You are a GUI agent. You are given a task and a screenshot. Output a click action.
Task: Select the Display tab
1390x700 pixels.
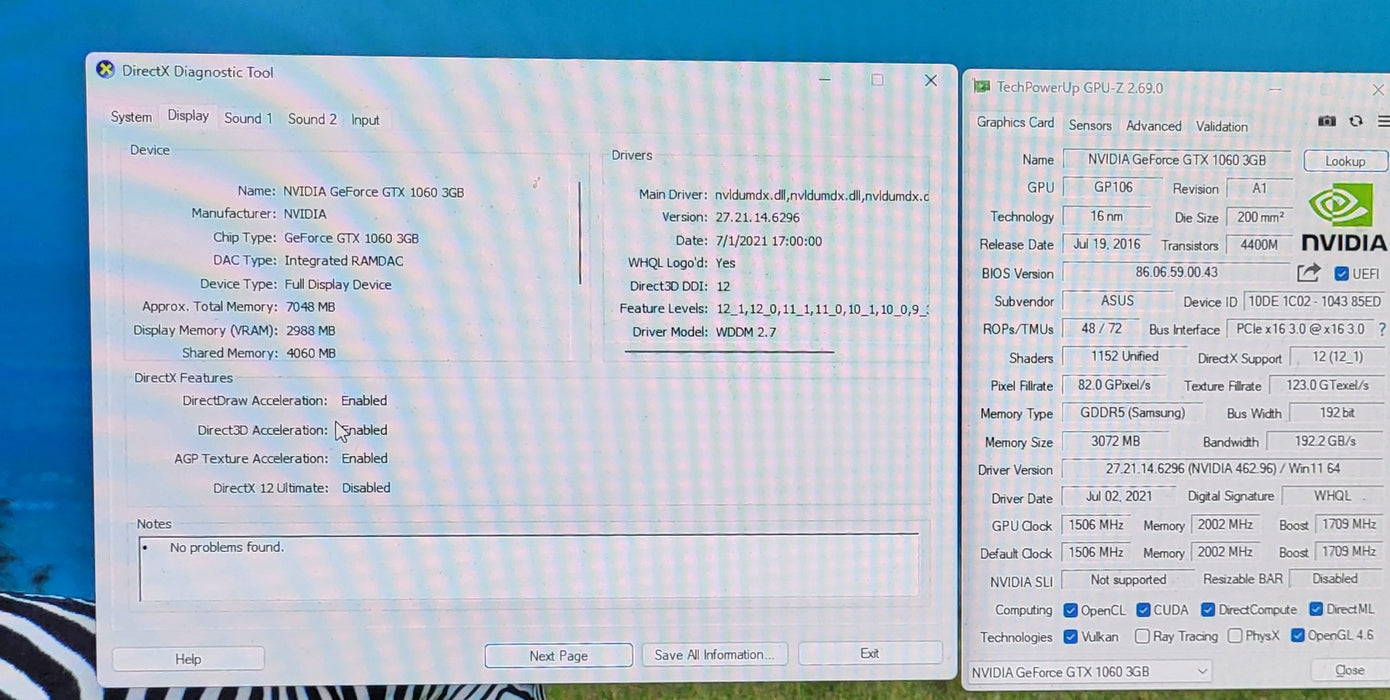pyautogui.click(x=188, y=116)
